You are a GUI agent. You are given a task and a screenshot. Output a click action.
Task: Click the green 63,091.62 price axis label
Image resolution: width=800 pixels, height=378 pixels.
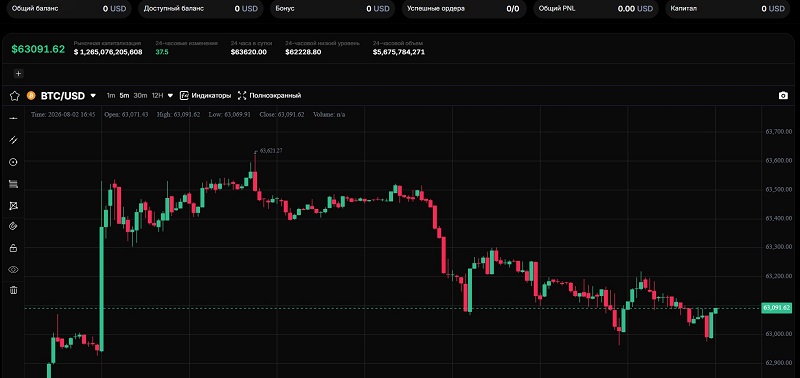pyautogui.click(x=776, y=308)
